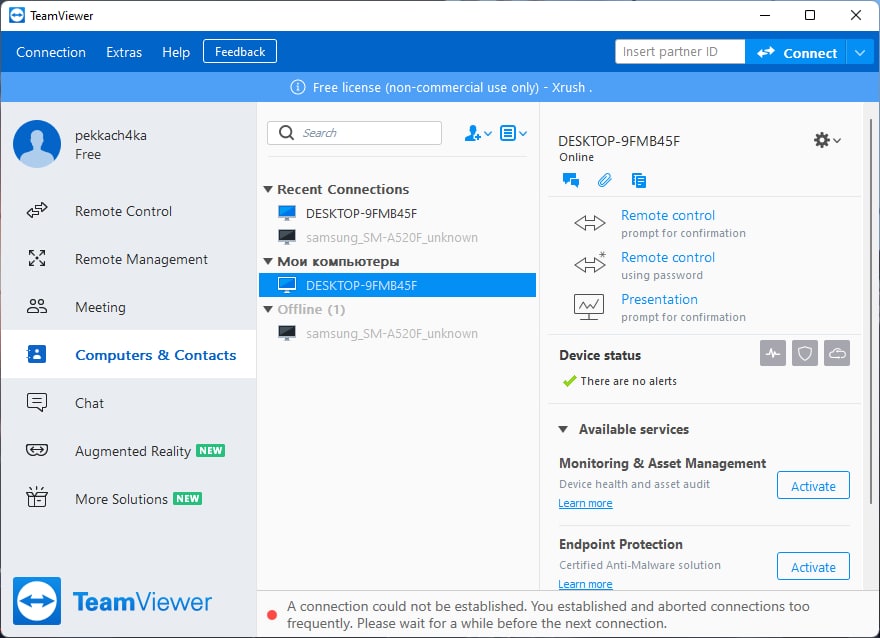This screenshot has height=638, width=880.
Task: Open the add contact dropdown icon
Action: pyautogui.click(x=478, y=133)
